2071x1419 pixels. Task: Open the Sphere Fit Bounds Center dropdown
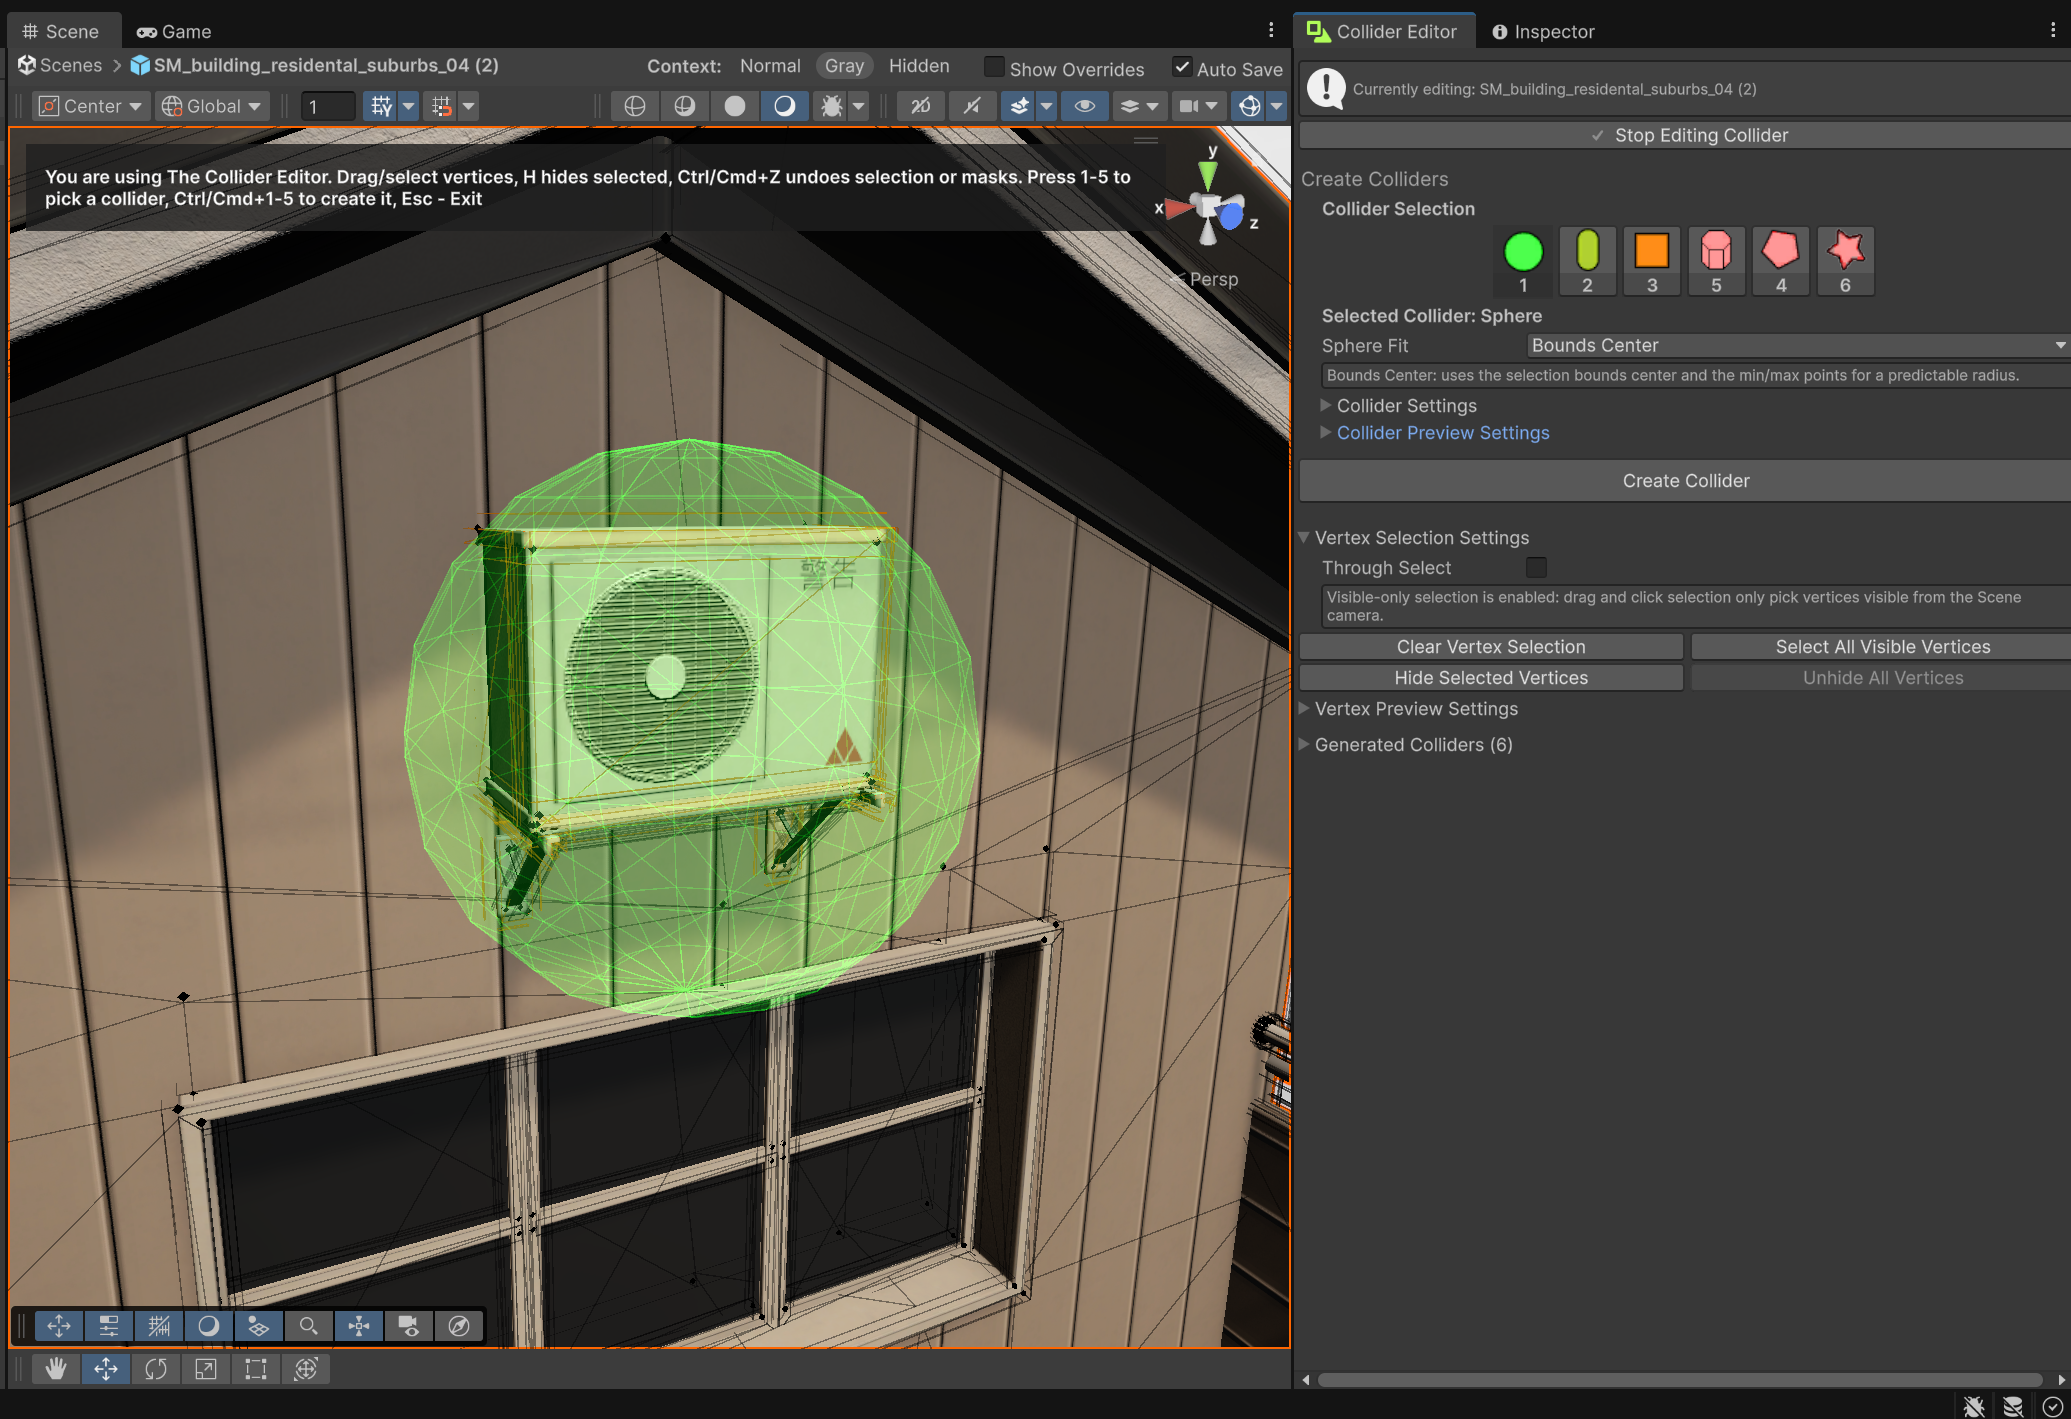click(1797, 345)
